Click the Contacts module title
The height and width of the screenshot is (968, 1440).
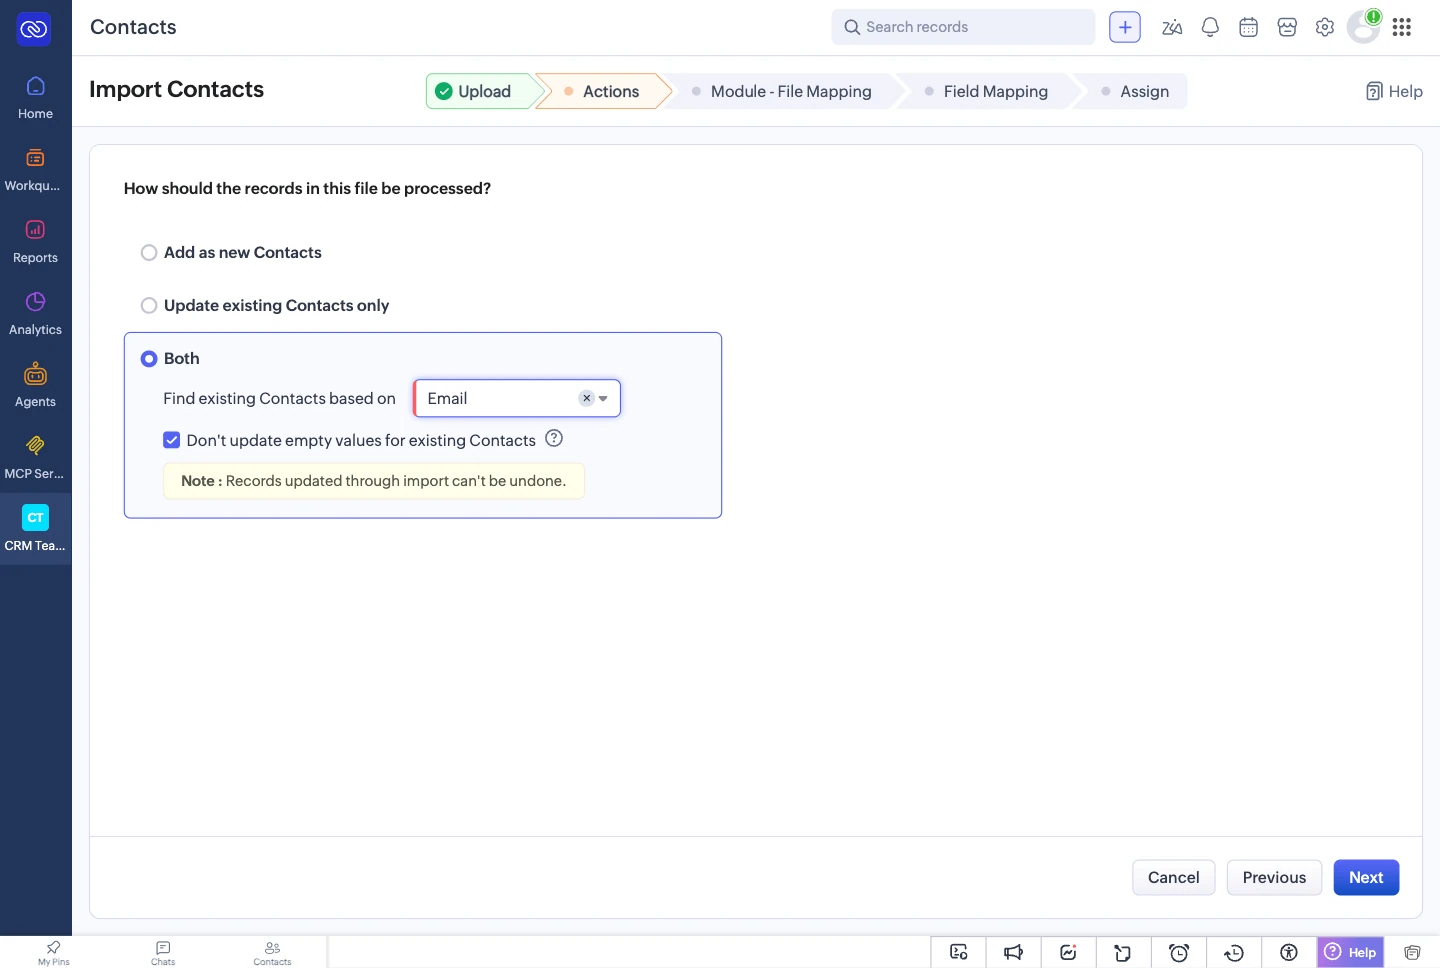[133, 27]
